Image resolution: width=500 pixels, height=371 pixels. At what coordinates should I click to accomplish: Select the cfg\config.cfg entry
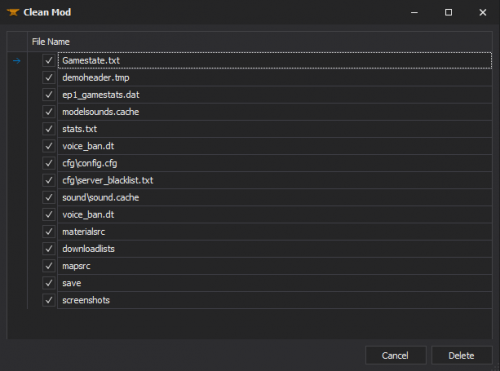tap(275, 163)
